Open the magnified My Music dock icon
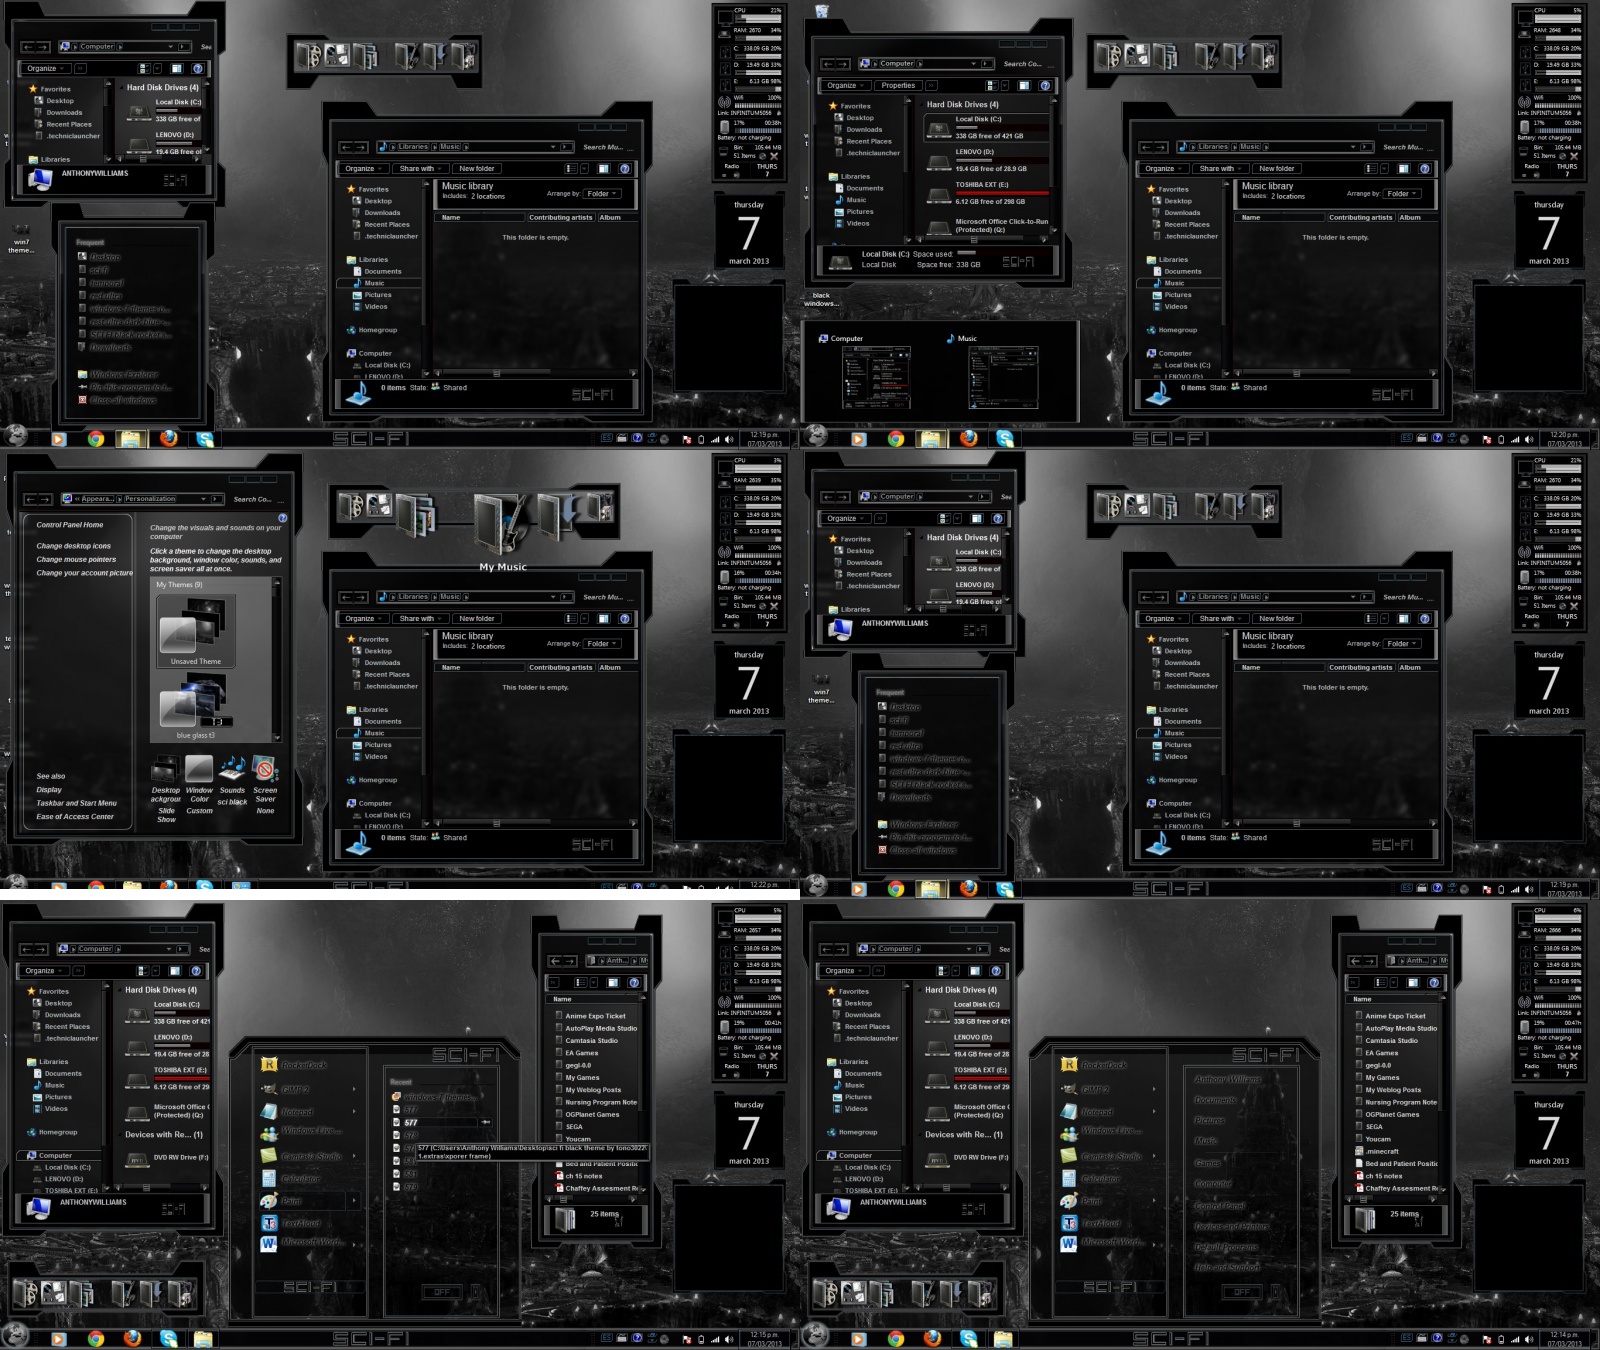Screen dimensions: 1600x1350 [x=502, y=522]
